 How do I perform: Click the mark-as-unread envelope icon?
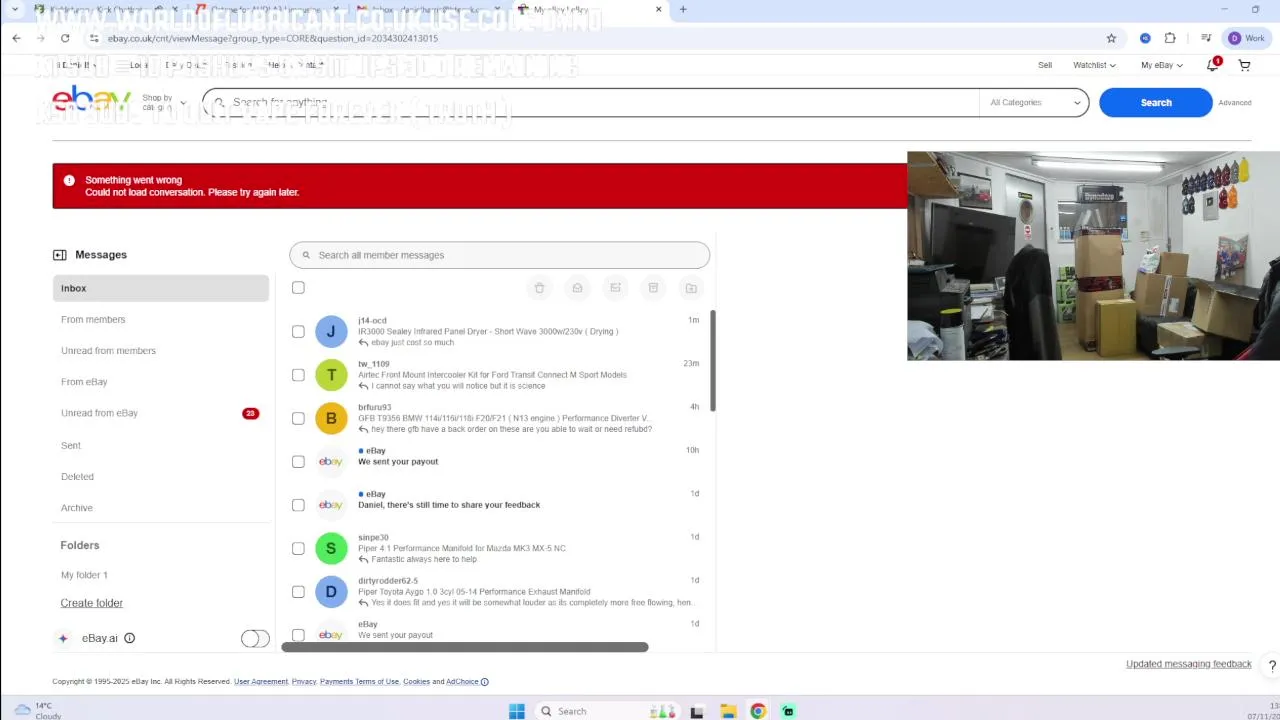coord(615,288)
